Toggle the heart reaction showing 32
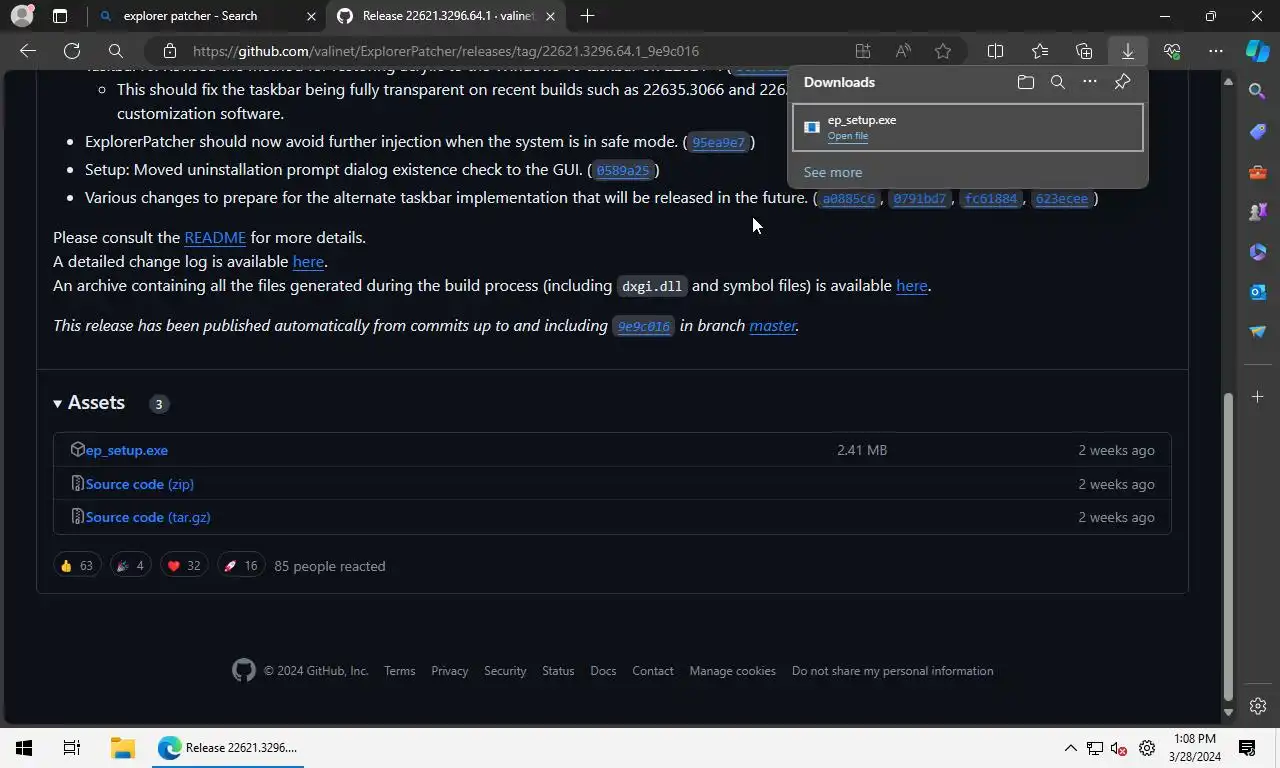This screenshot has width=1280, height=768. point(183,566)
